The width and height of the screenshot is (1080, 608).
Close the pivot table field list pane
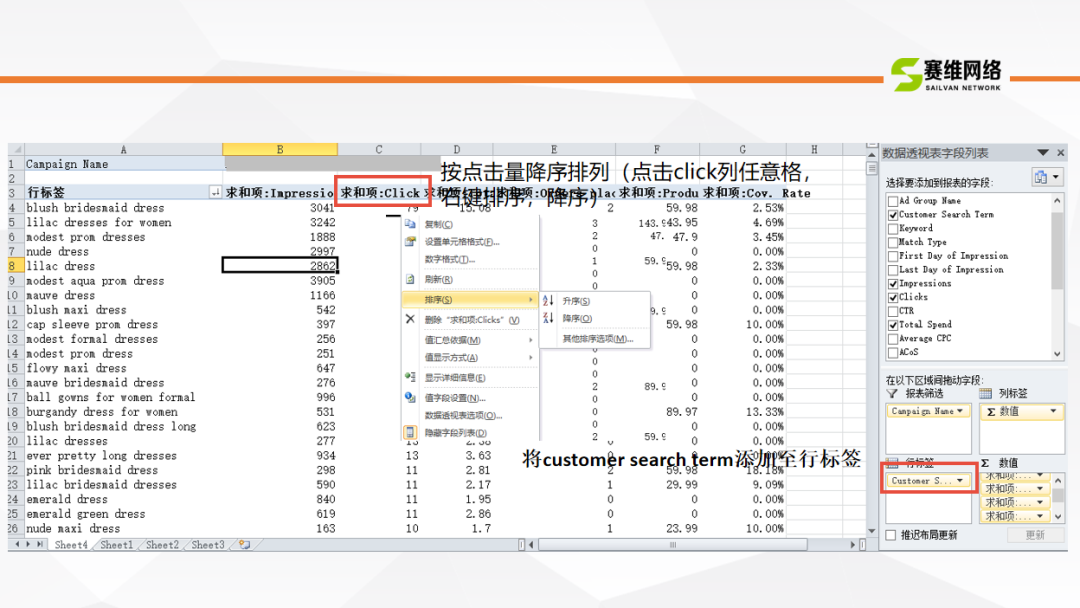[1061, 153]
